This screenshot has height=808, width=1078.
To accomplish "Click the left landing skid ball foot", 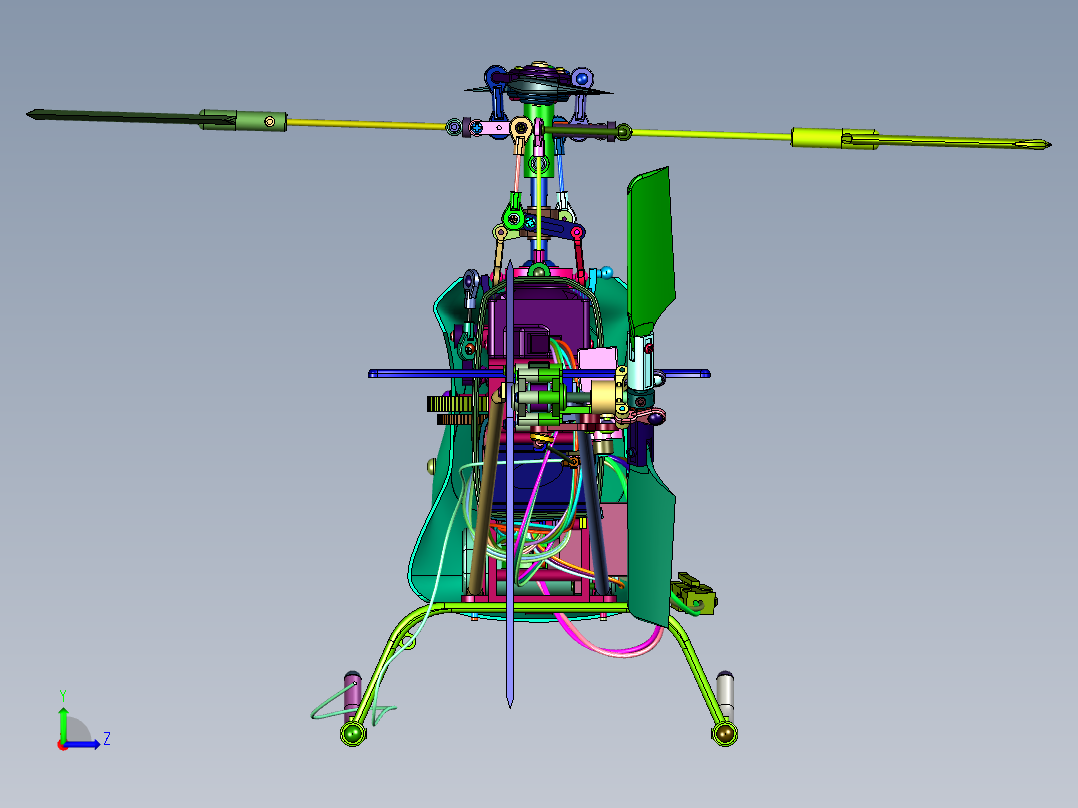I will 353,734.
